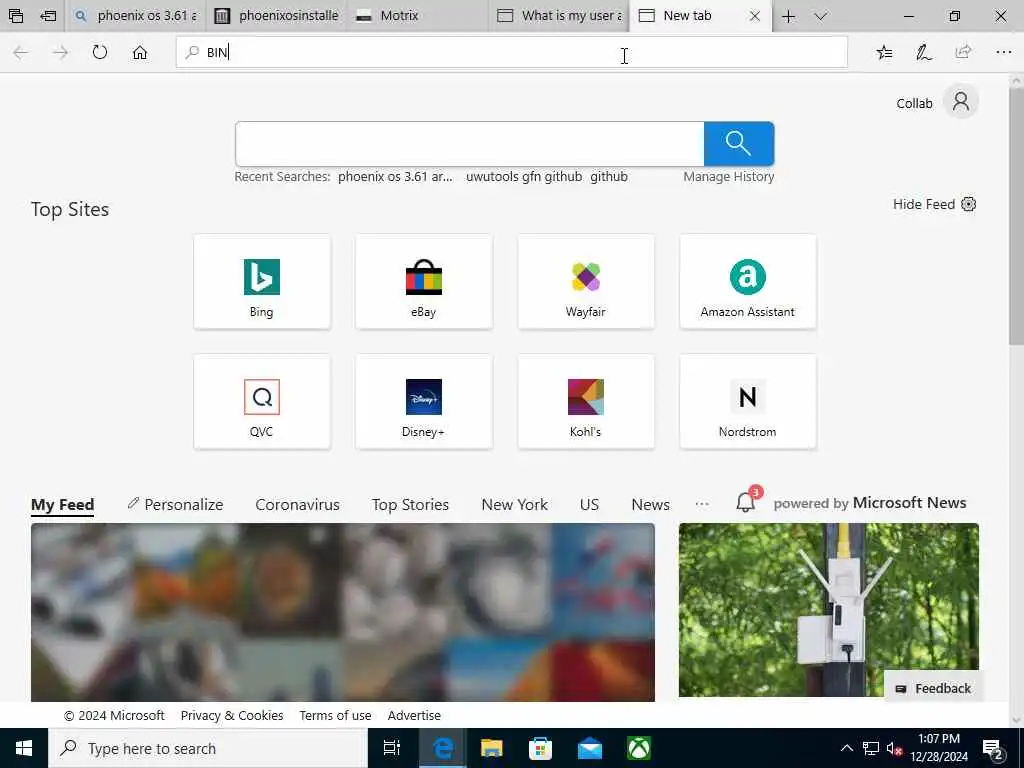Open the eBay top site tile
This screenshot has height=768, width=1024.
click(424, 281)
